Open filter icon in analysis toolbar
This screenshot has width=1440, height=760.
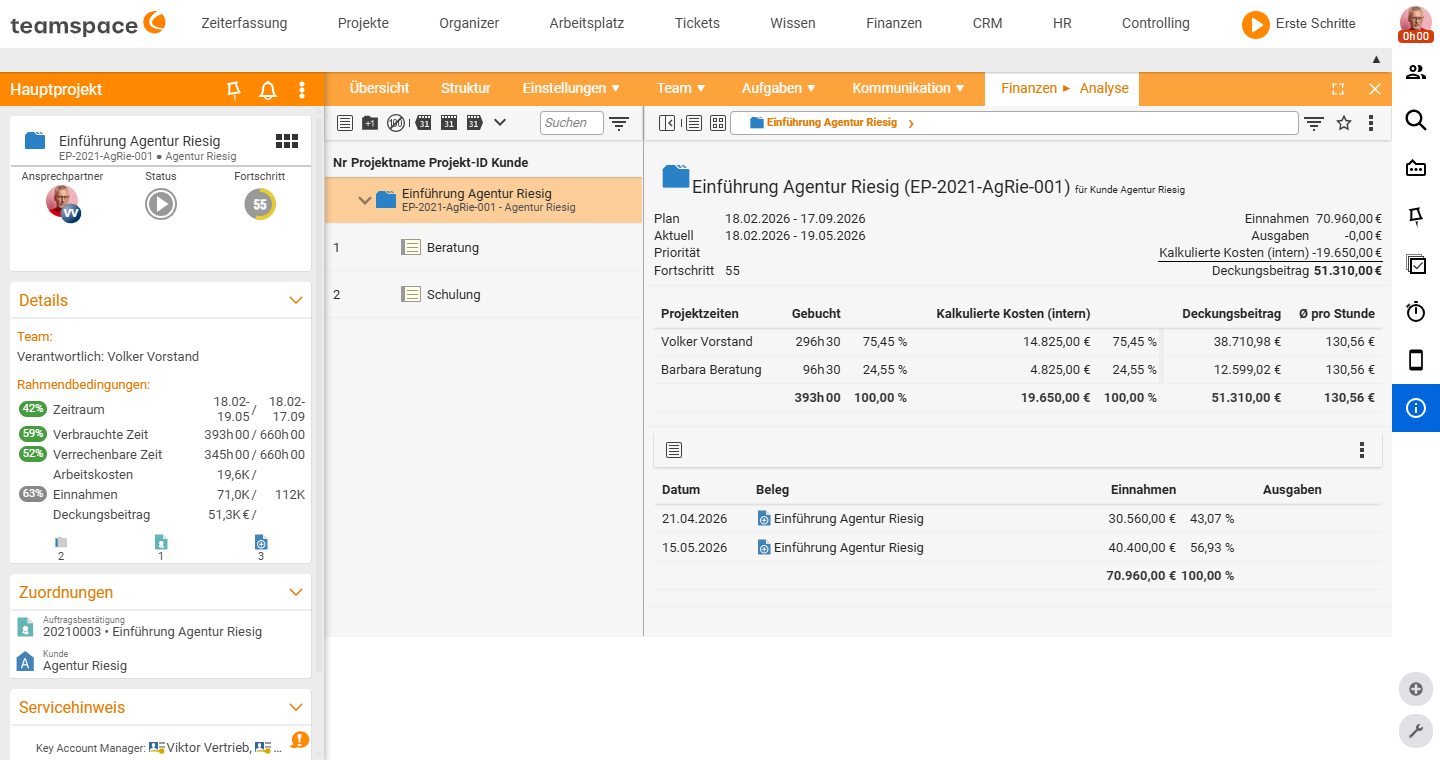pyautogui.click(x=1314, y=123)
